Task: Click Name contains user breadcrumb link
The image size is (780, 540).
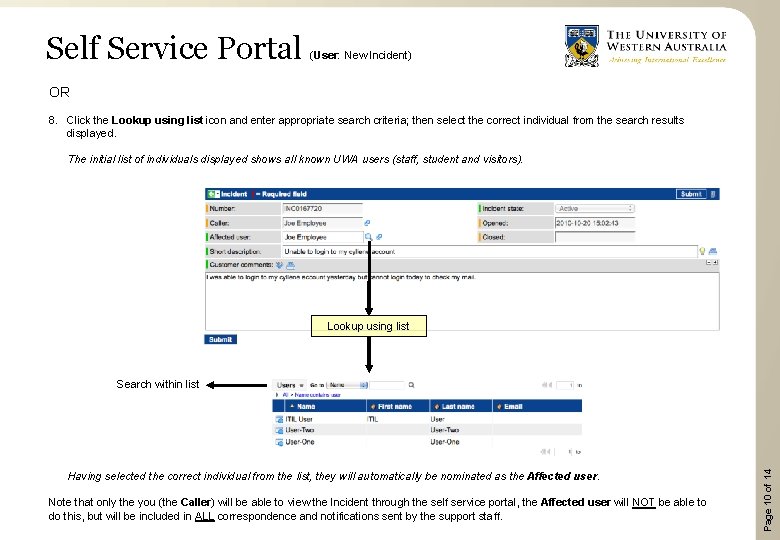Action: [317, 395]
